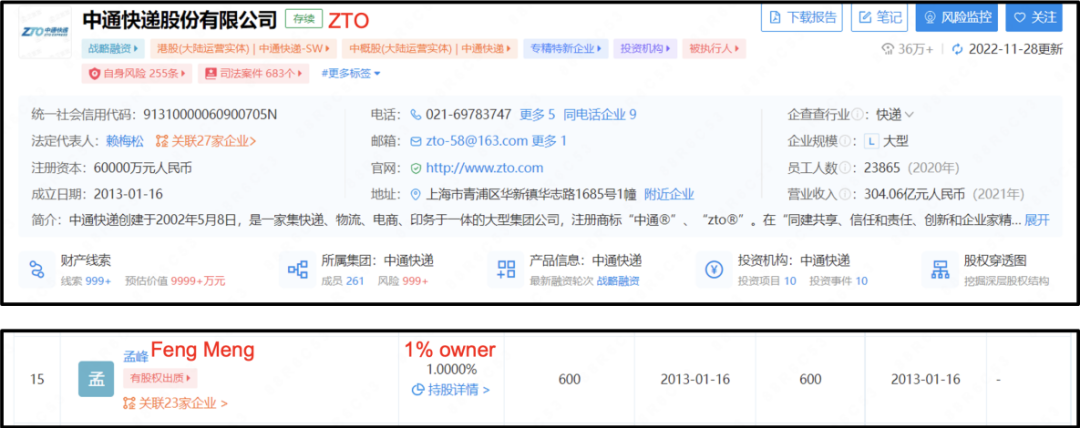This screenshot has height=428, width=1080.
Task: Open 持股详情 shareholding details
Action: point(459,389)
